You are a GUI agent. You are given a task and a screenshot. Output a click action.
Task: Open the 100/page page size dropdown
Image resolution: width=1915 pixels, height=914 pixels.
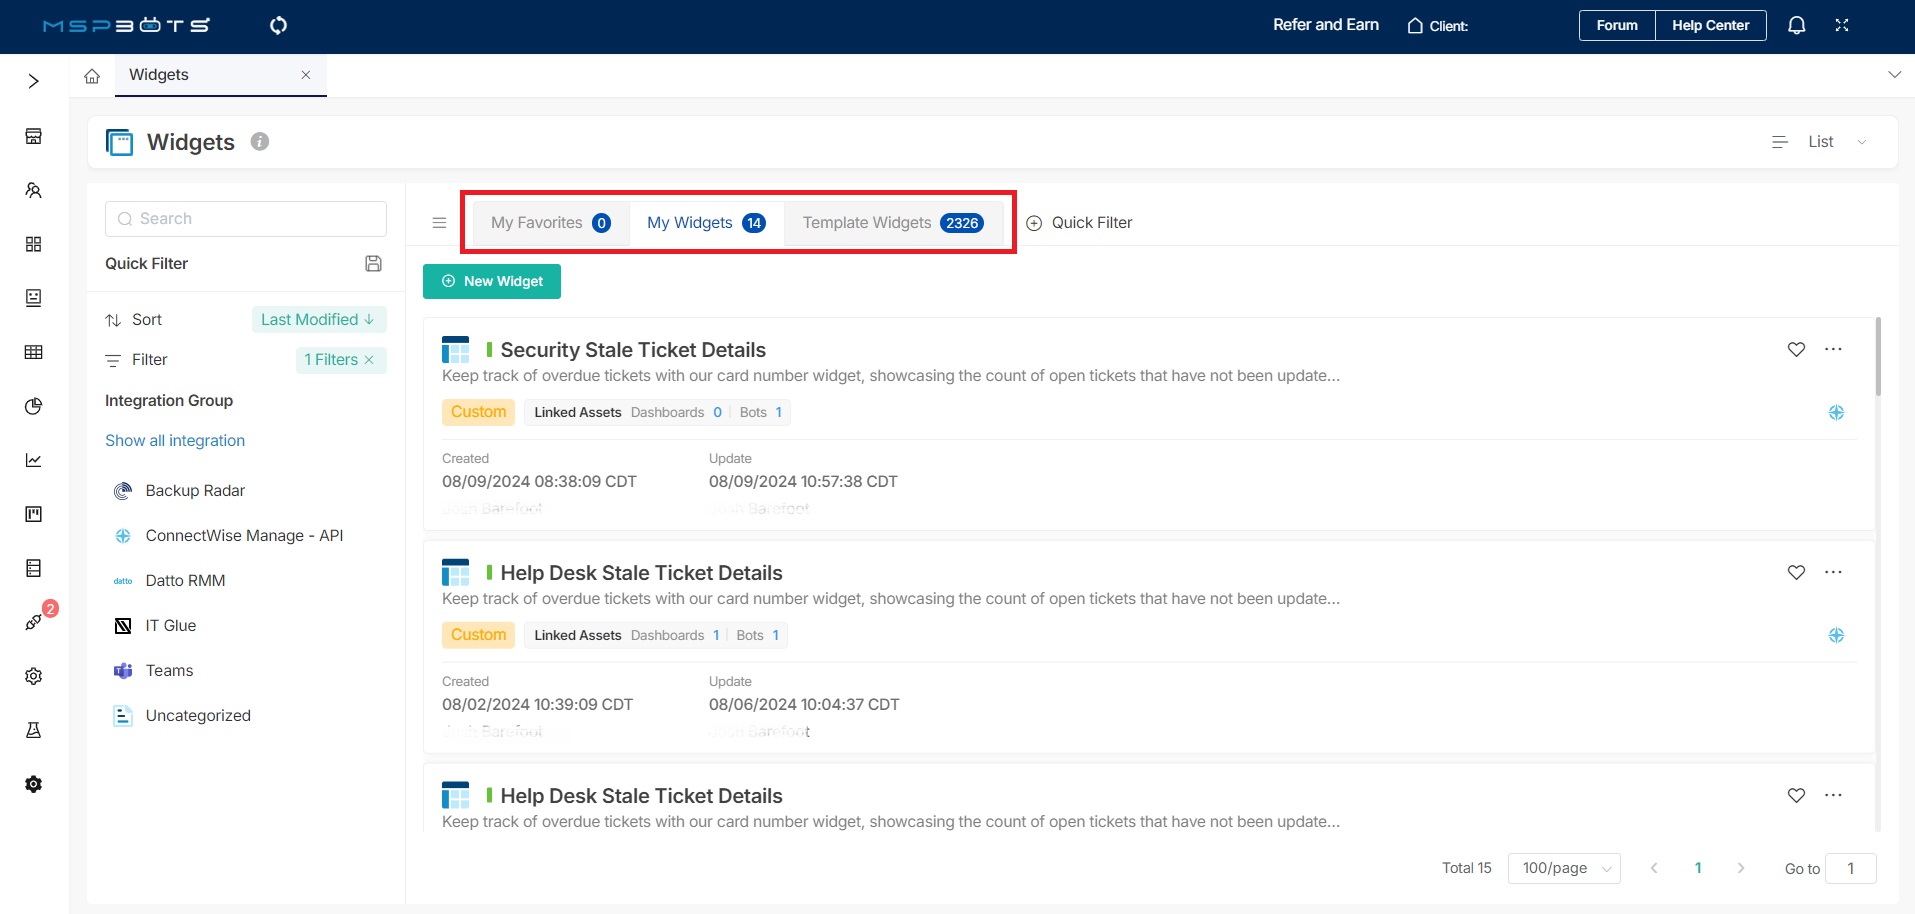pos(1563,868)
